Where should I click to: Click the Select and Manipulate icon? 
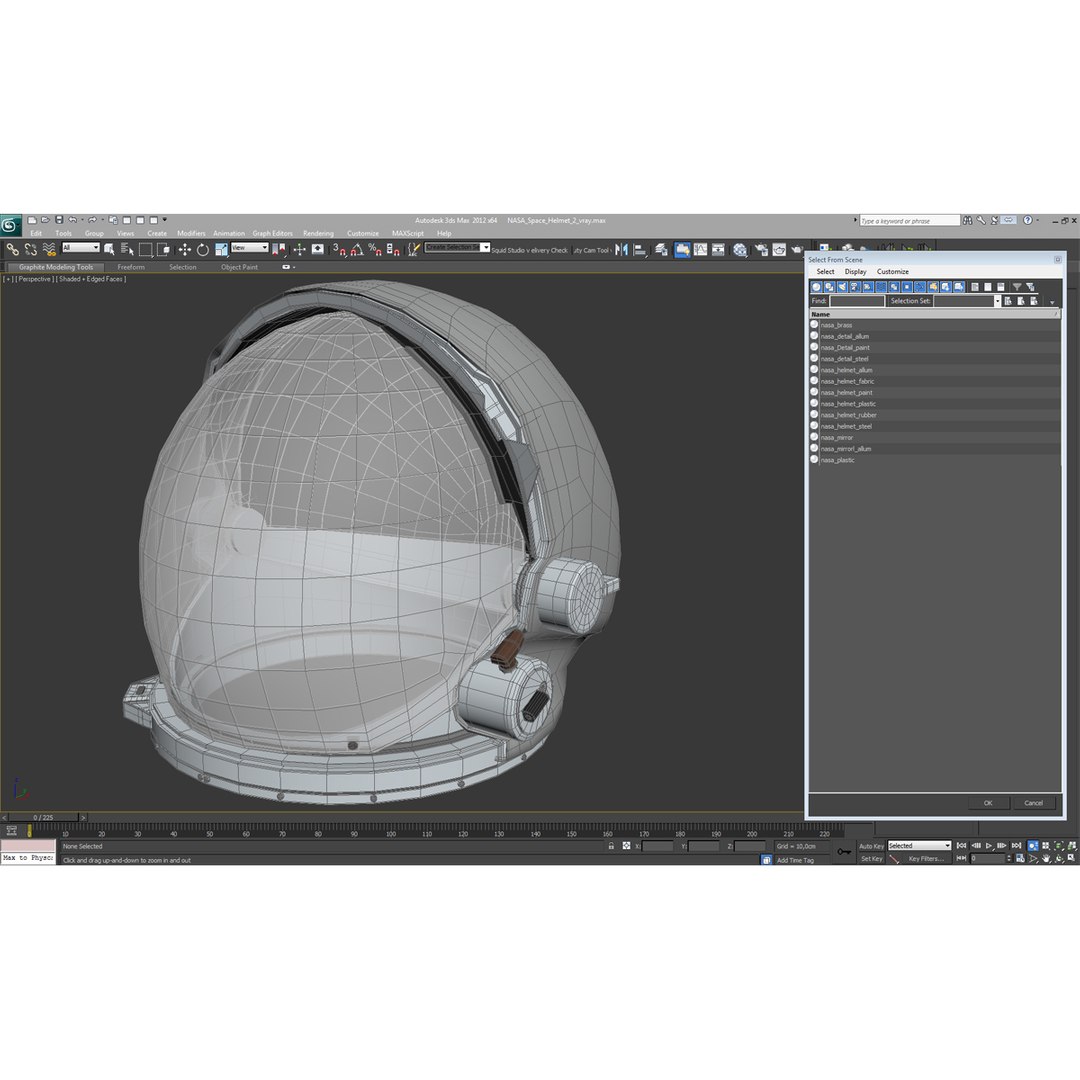299,249
